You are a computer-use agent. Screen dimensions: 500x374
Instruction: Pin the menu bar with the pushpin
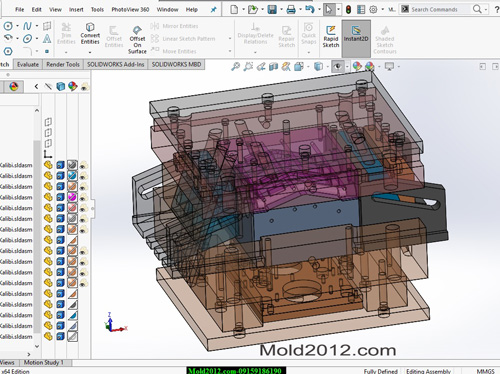213,10
